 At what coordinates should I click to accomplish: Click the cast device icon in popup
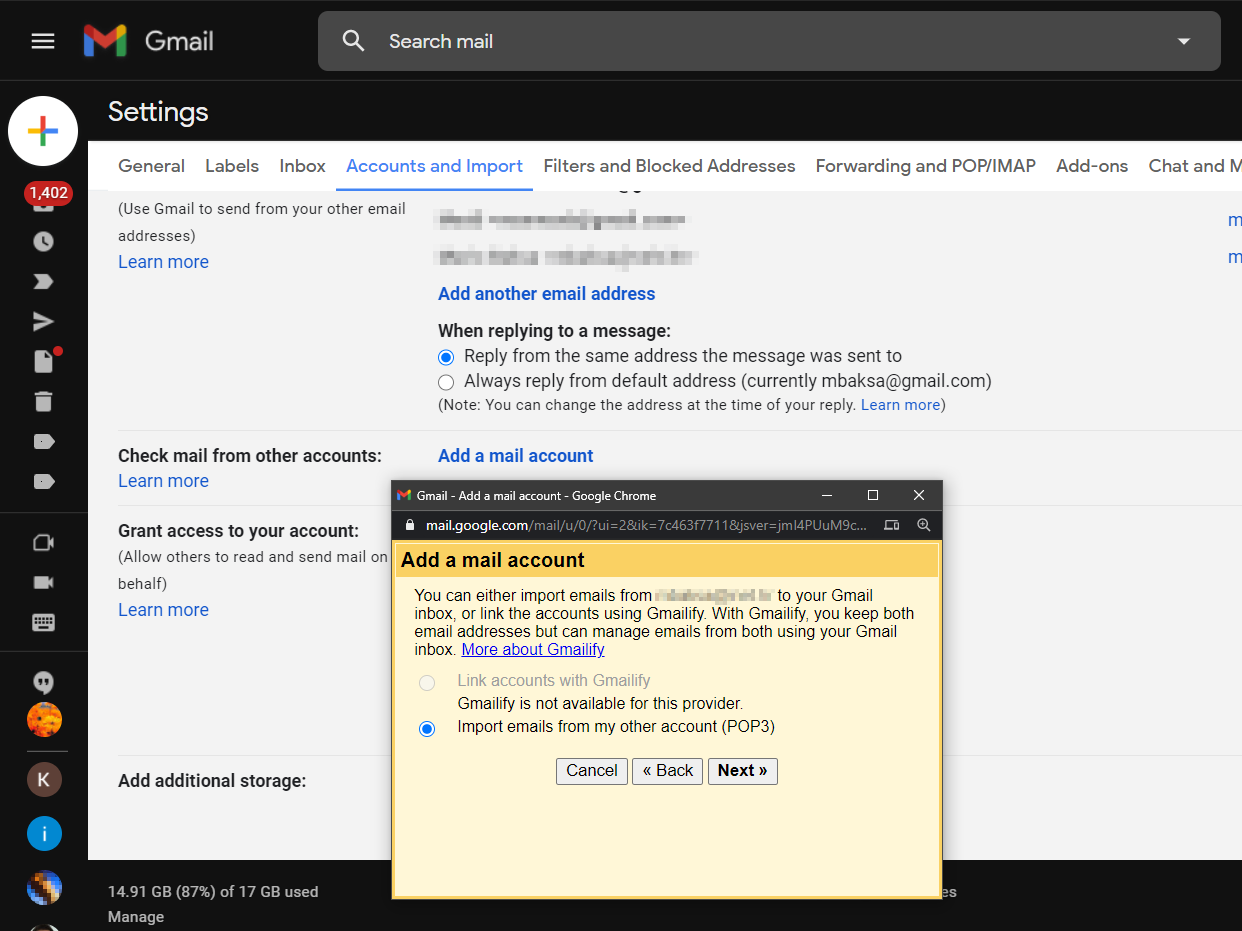[892, 525]
